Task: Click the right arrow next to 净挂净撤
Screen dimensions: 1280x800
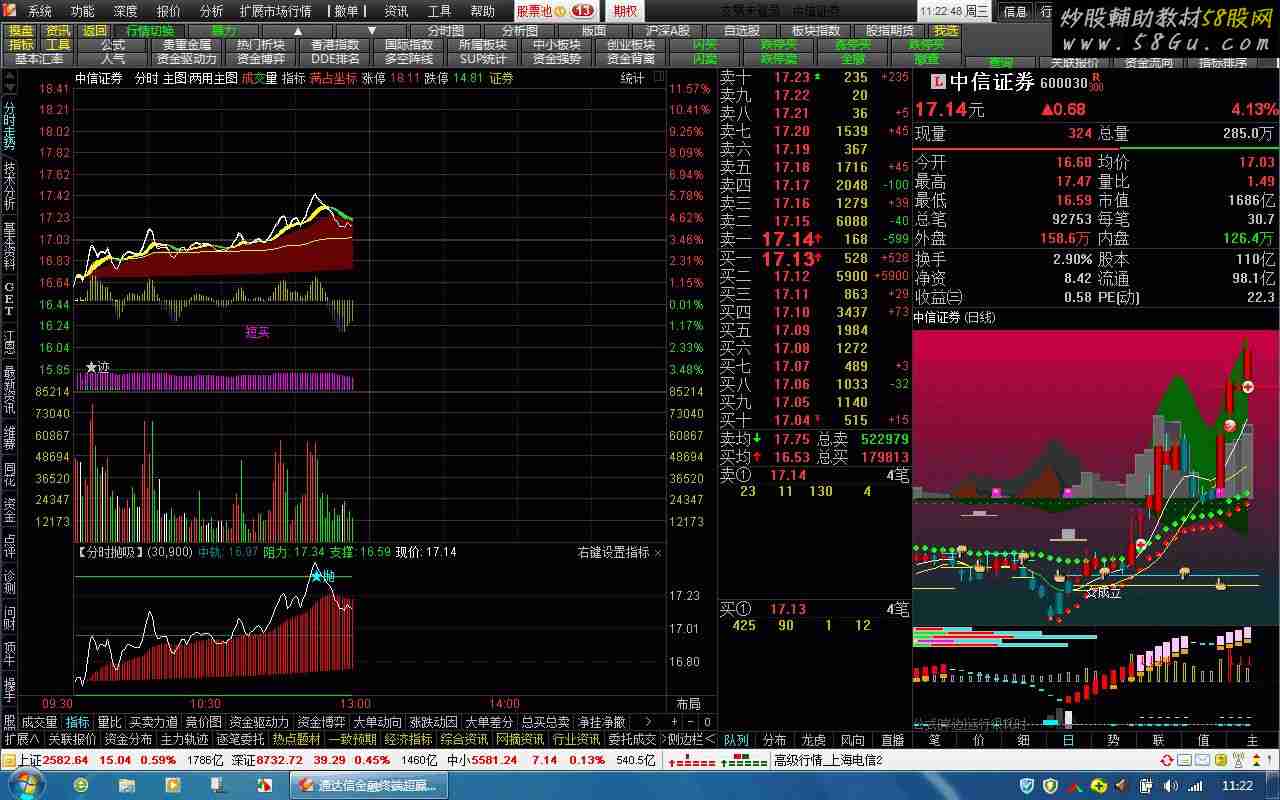Action: [648, 722]
